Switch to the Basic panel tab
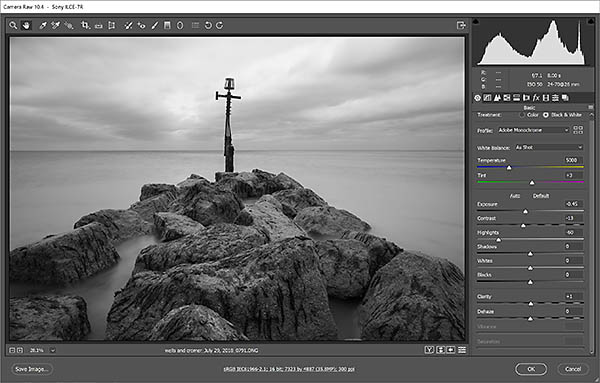 tap(478, 98)
